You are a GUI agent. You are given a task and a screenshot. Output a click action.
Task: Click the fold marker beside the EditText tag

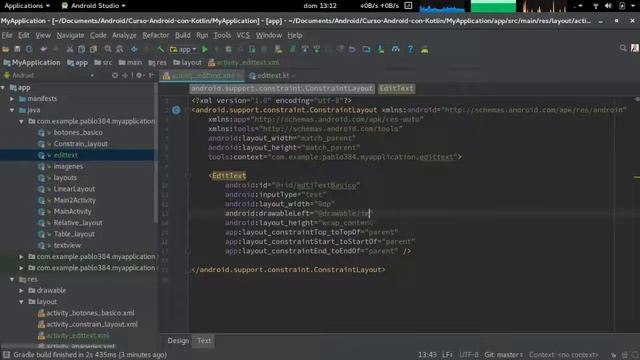(x=187, y=176)
